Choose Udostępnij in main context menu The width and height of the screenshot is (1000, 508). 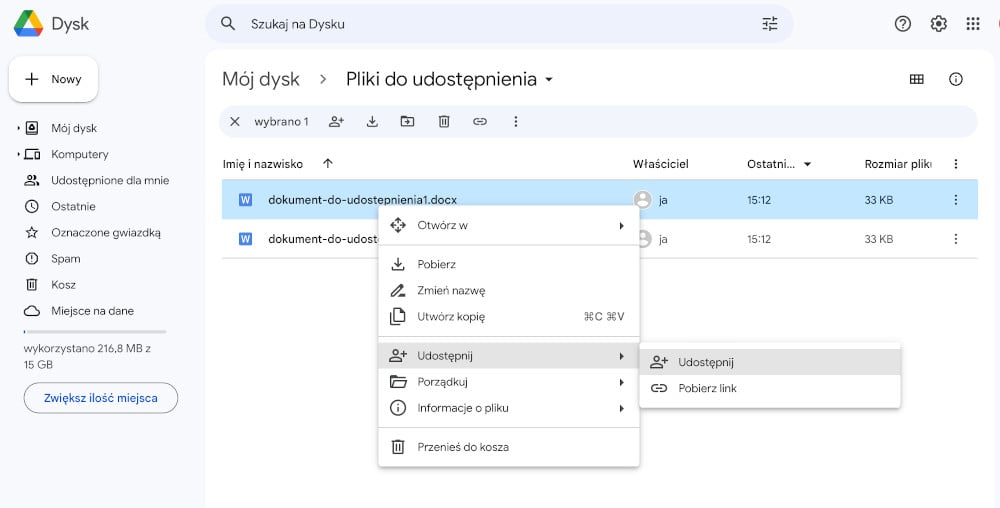click(x=508, y=356)
